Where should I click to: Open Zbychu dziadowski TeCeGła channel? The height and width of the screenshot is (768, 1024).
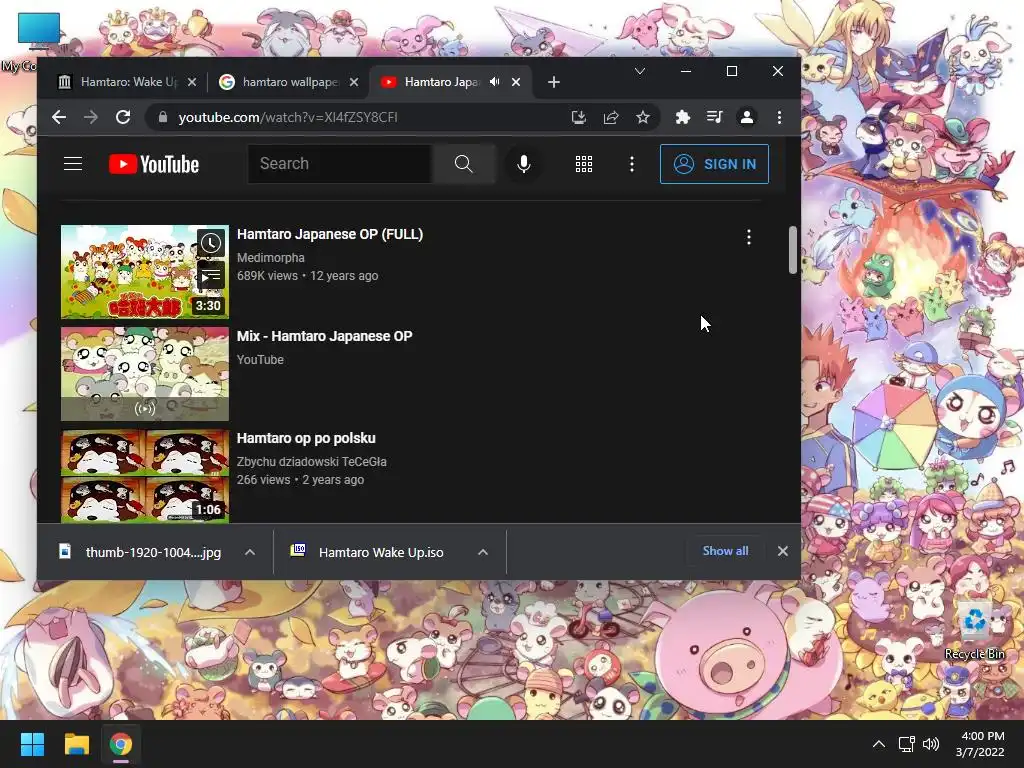coord(312,461)
